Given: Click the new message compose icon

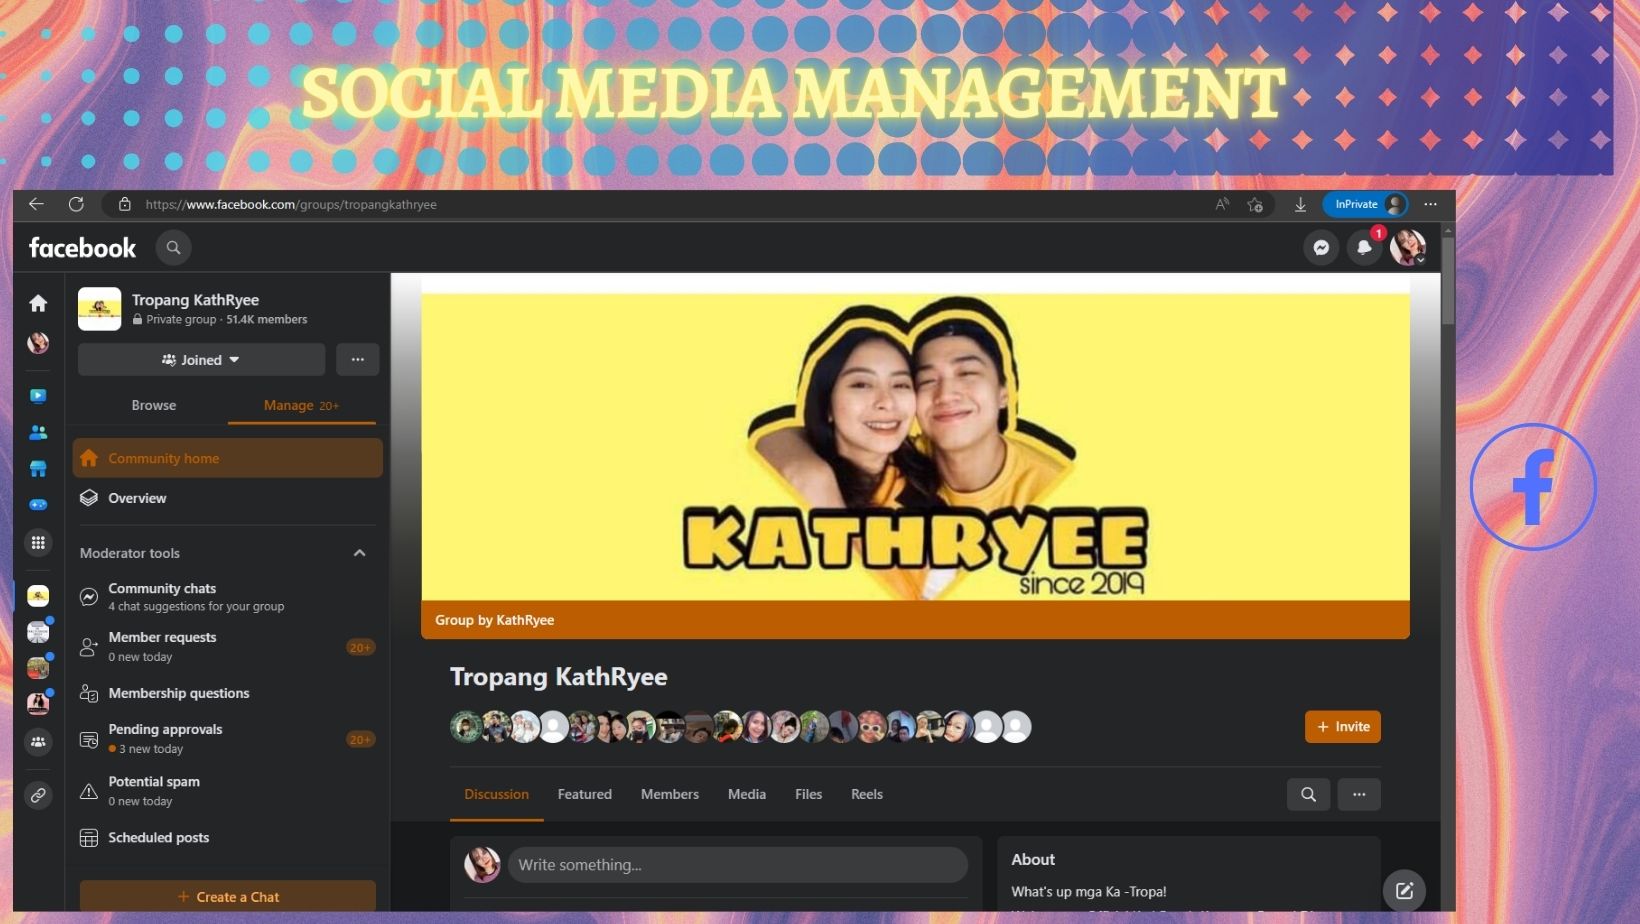Looking at the screenshot, I should [1404, 890].
